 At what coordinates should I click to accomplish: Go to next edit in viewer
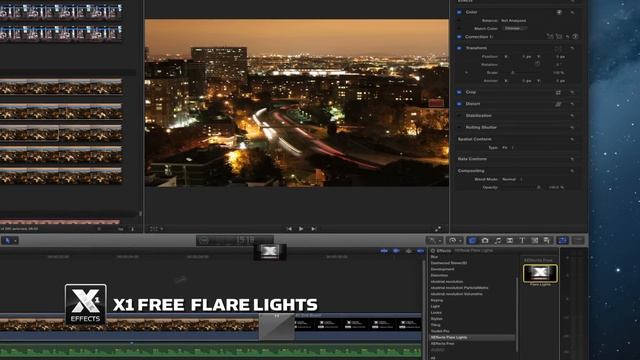pyautogui.click(x=313, y=229)
